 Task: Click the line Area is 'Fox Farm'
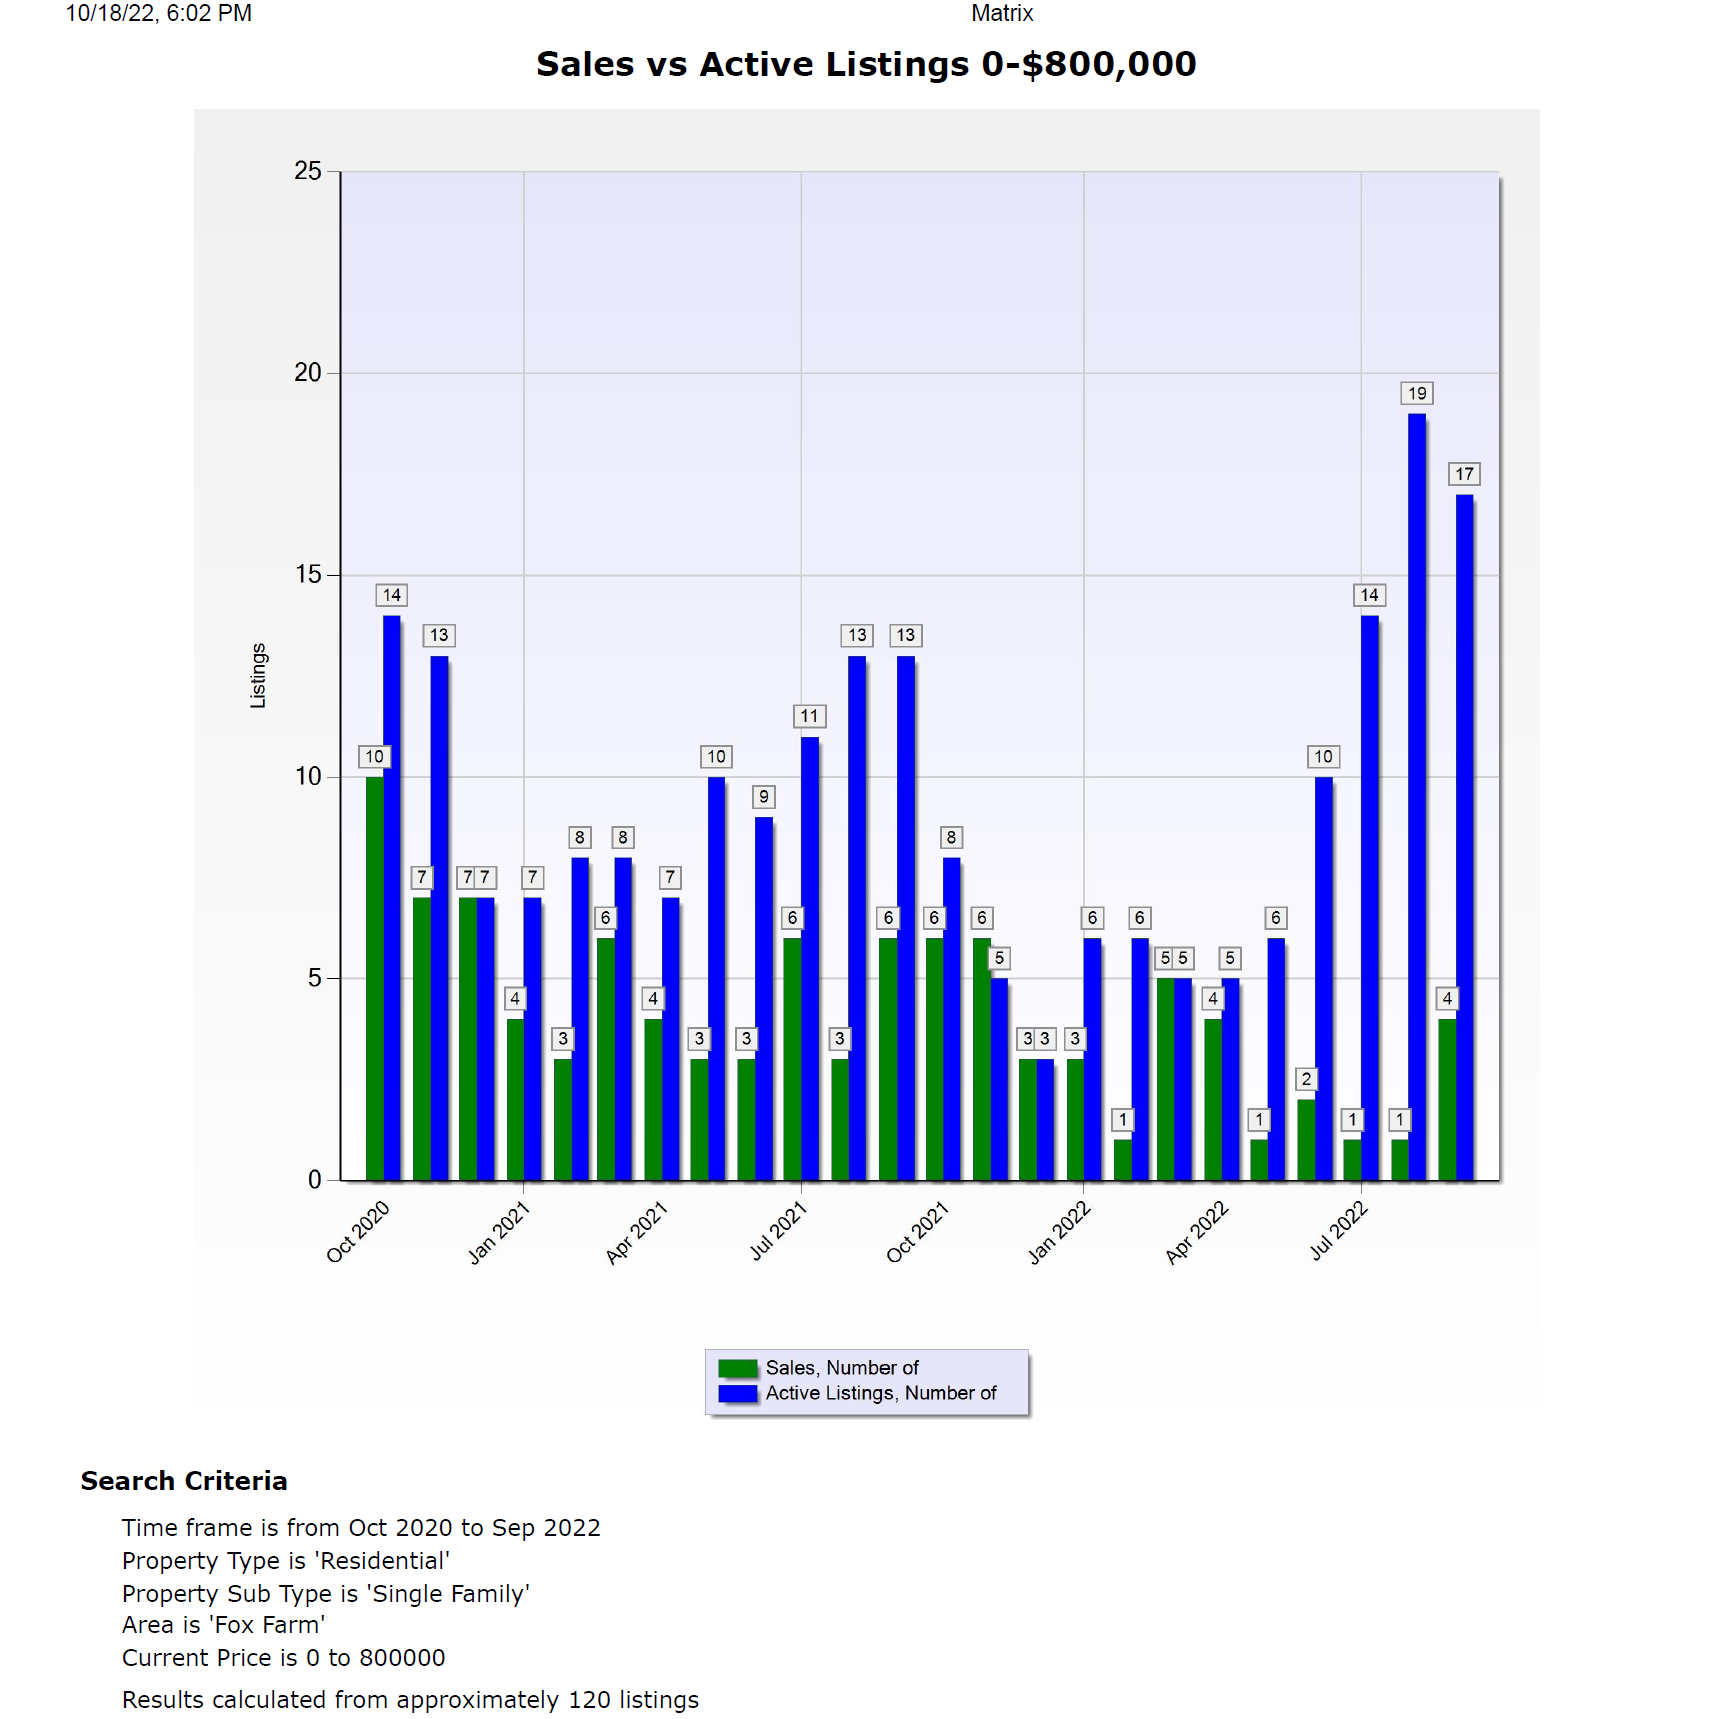coord(224,1625)
